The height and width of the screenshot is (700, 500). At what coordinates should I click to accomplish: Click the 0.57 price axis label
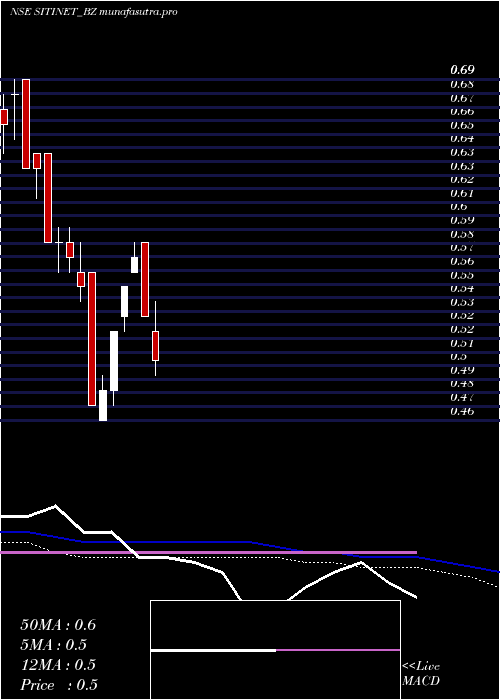click(462, 247)
